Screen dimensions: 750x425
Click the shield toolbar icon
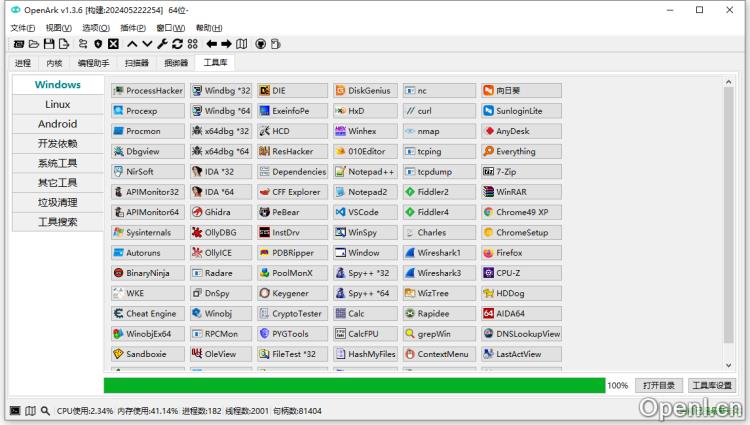tap(98, 44)
